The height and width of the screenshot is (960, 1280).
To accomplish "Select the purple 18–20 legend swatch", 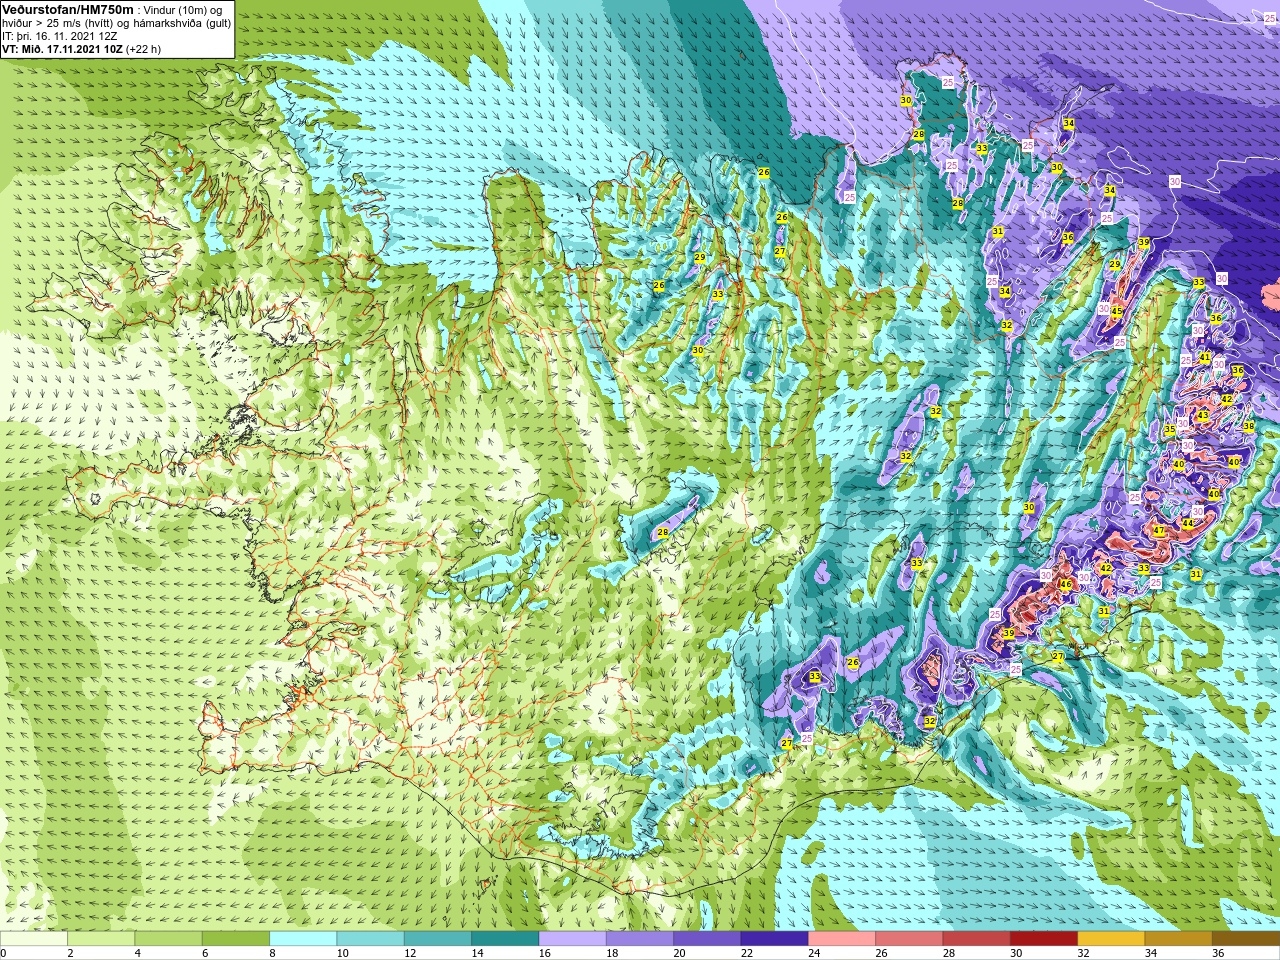I will pos(640,939).
